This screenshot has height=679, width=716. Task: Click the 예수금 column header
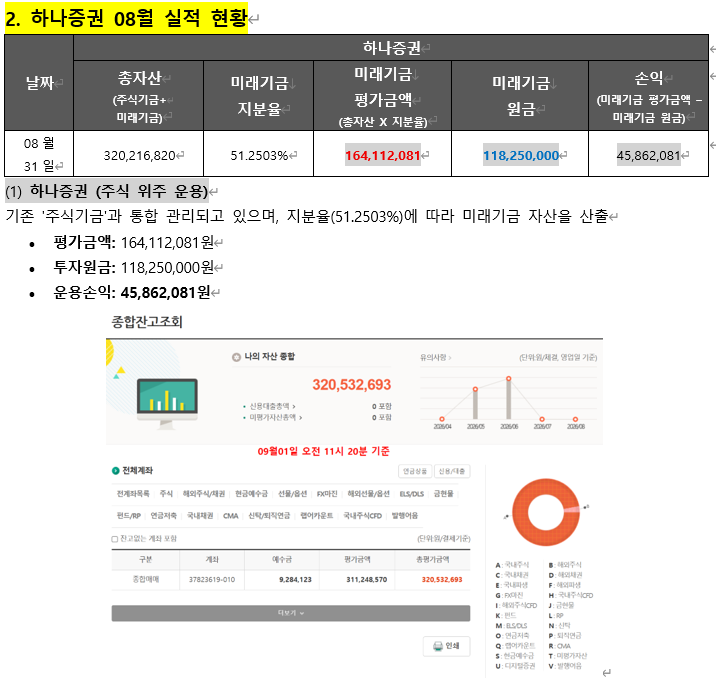[282, 559]
